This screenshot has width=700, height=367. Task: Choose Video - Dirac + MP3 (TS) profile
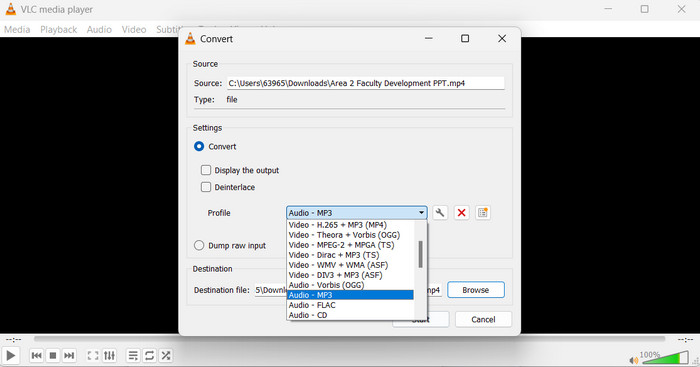350,255
